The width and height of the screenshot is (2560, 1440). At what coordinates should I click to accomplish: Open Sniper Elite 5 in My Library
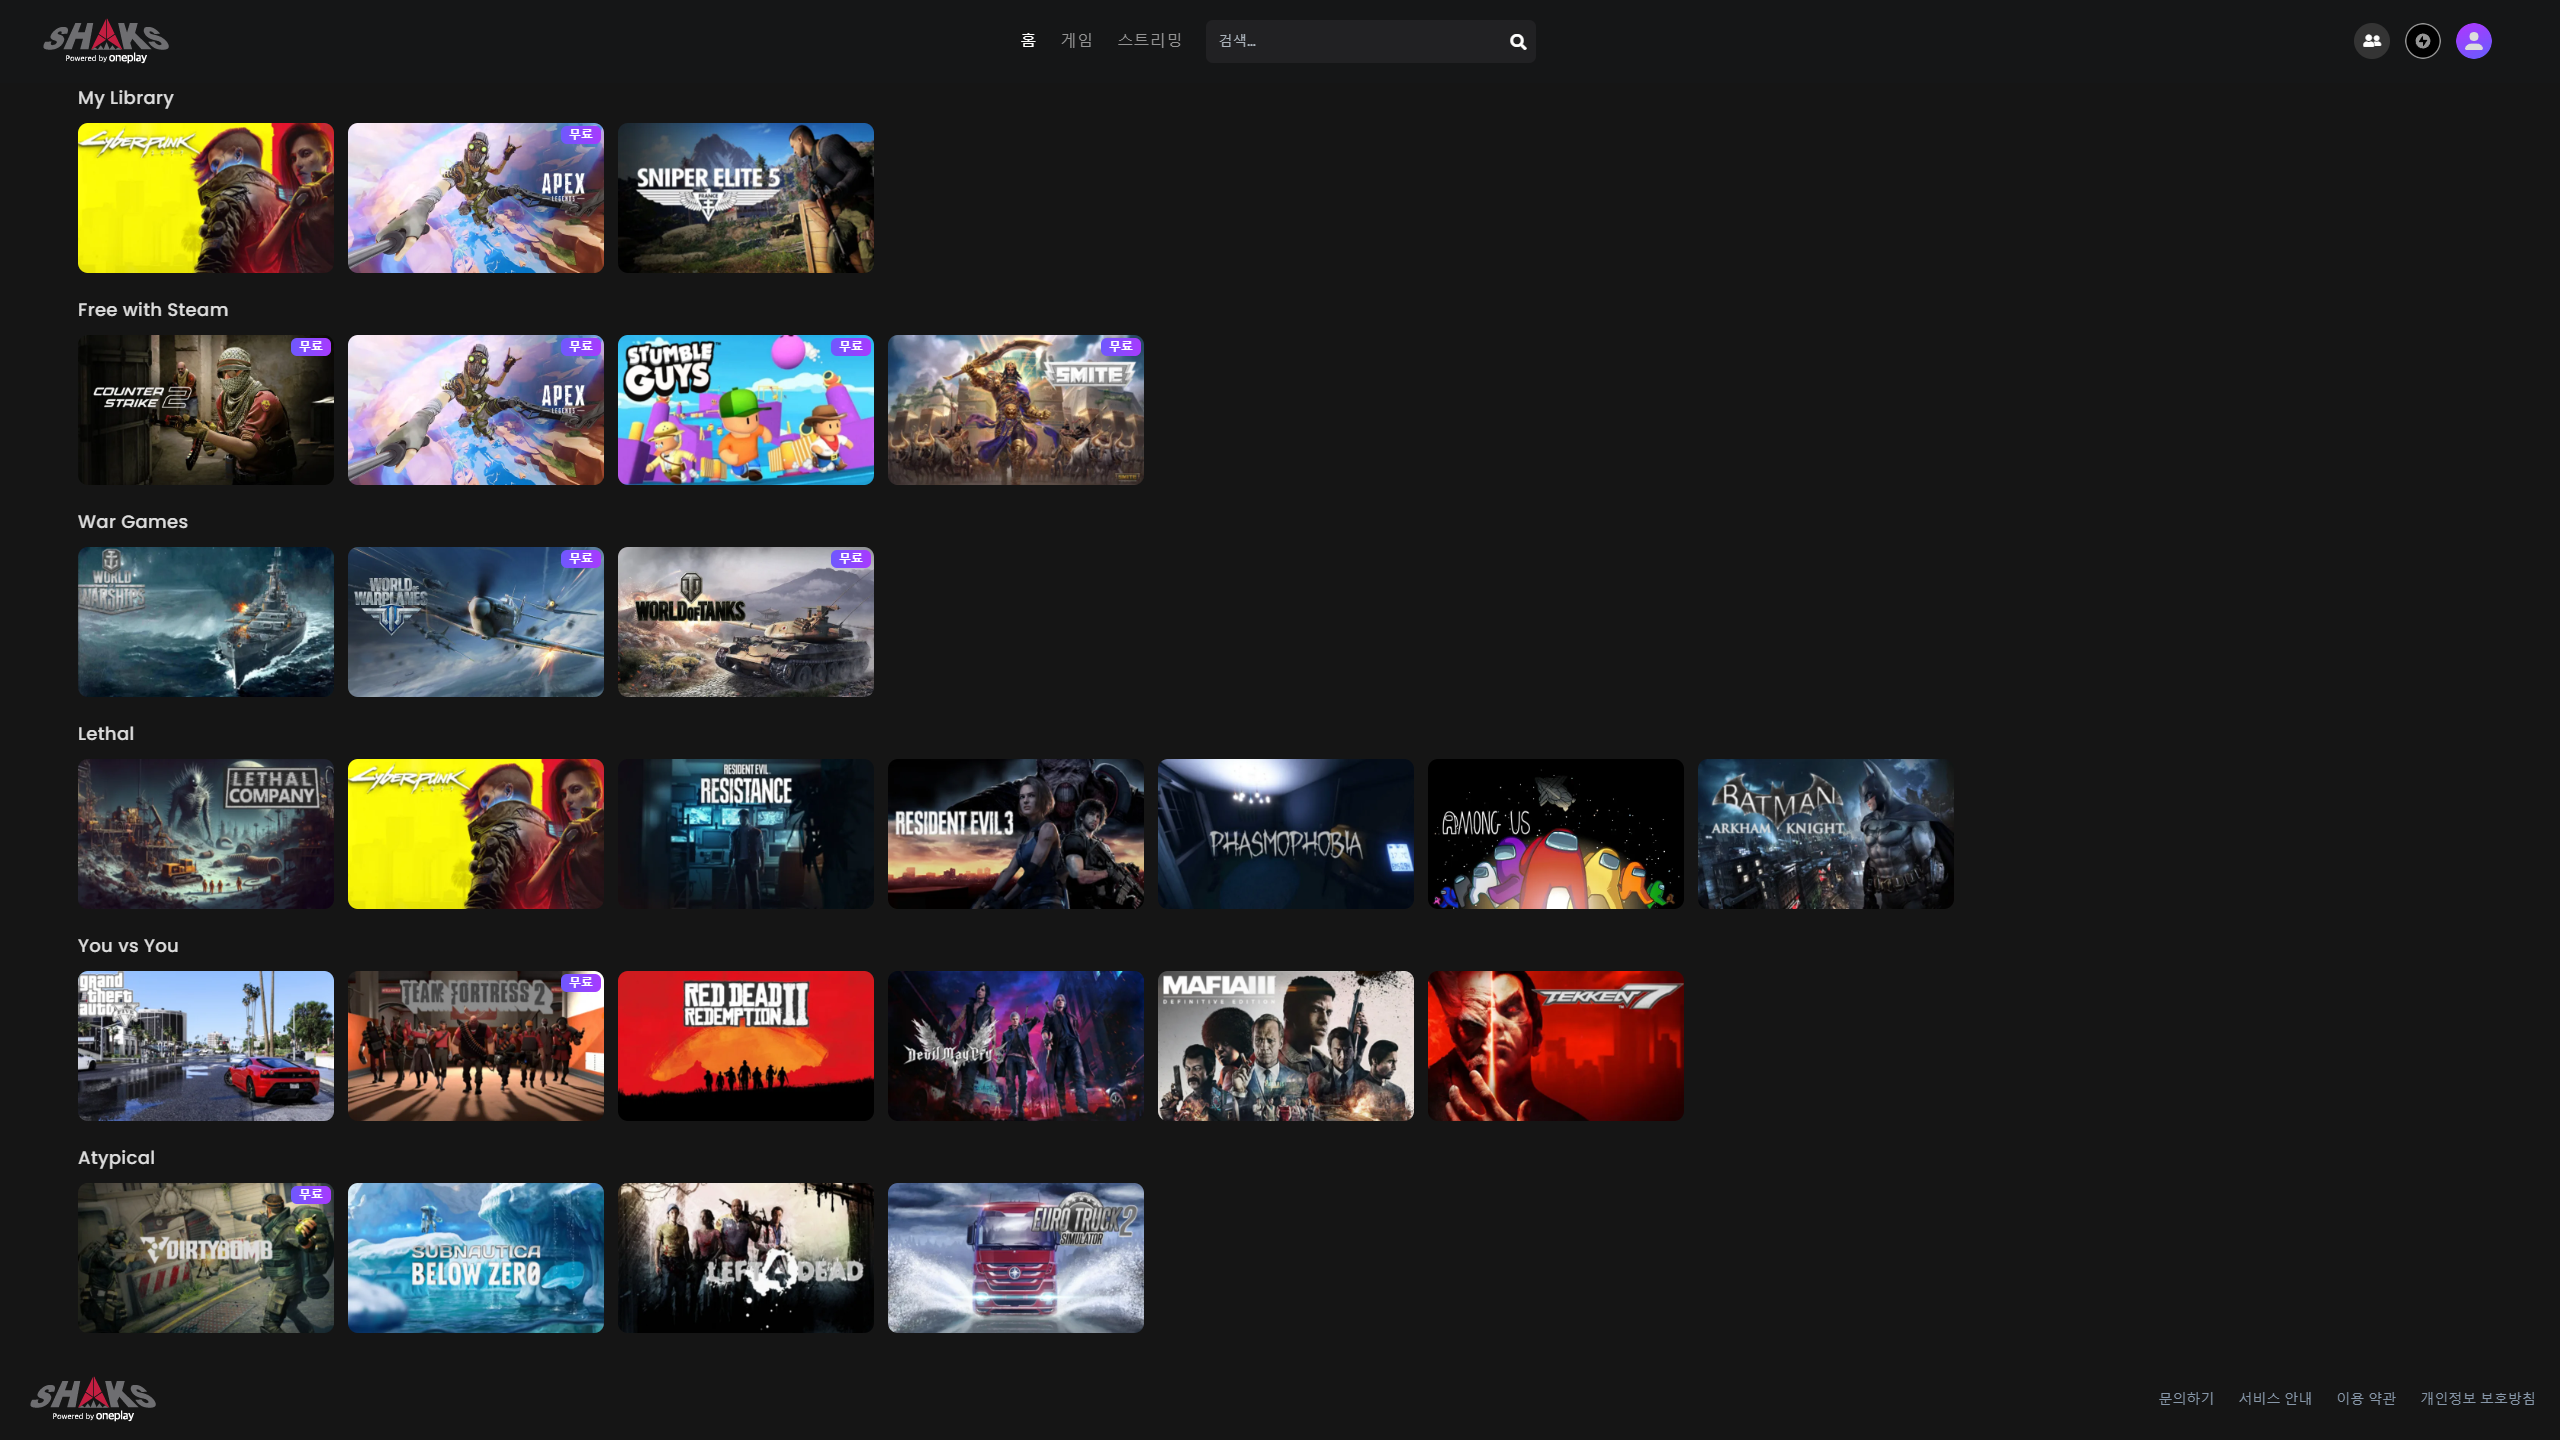click(745, 198)
